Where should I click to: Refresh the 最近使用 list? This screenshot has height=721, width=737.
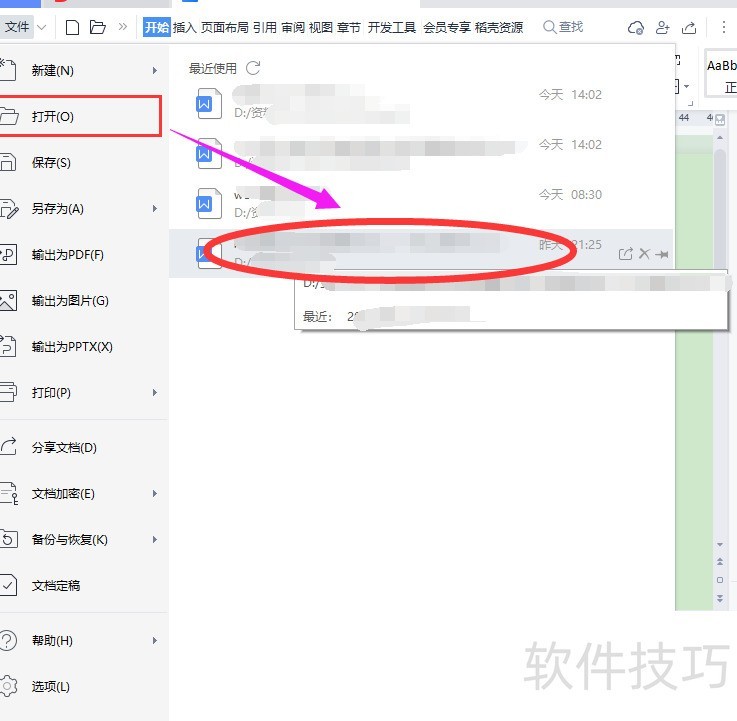253,68
